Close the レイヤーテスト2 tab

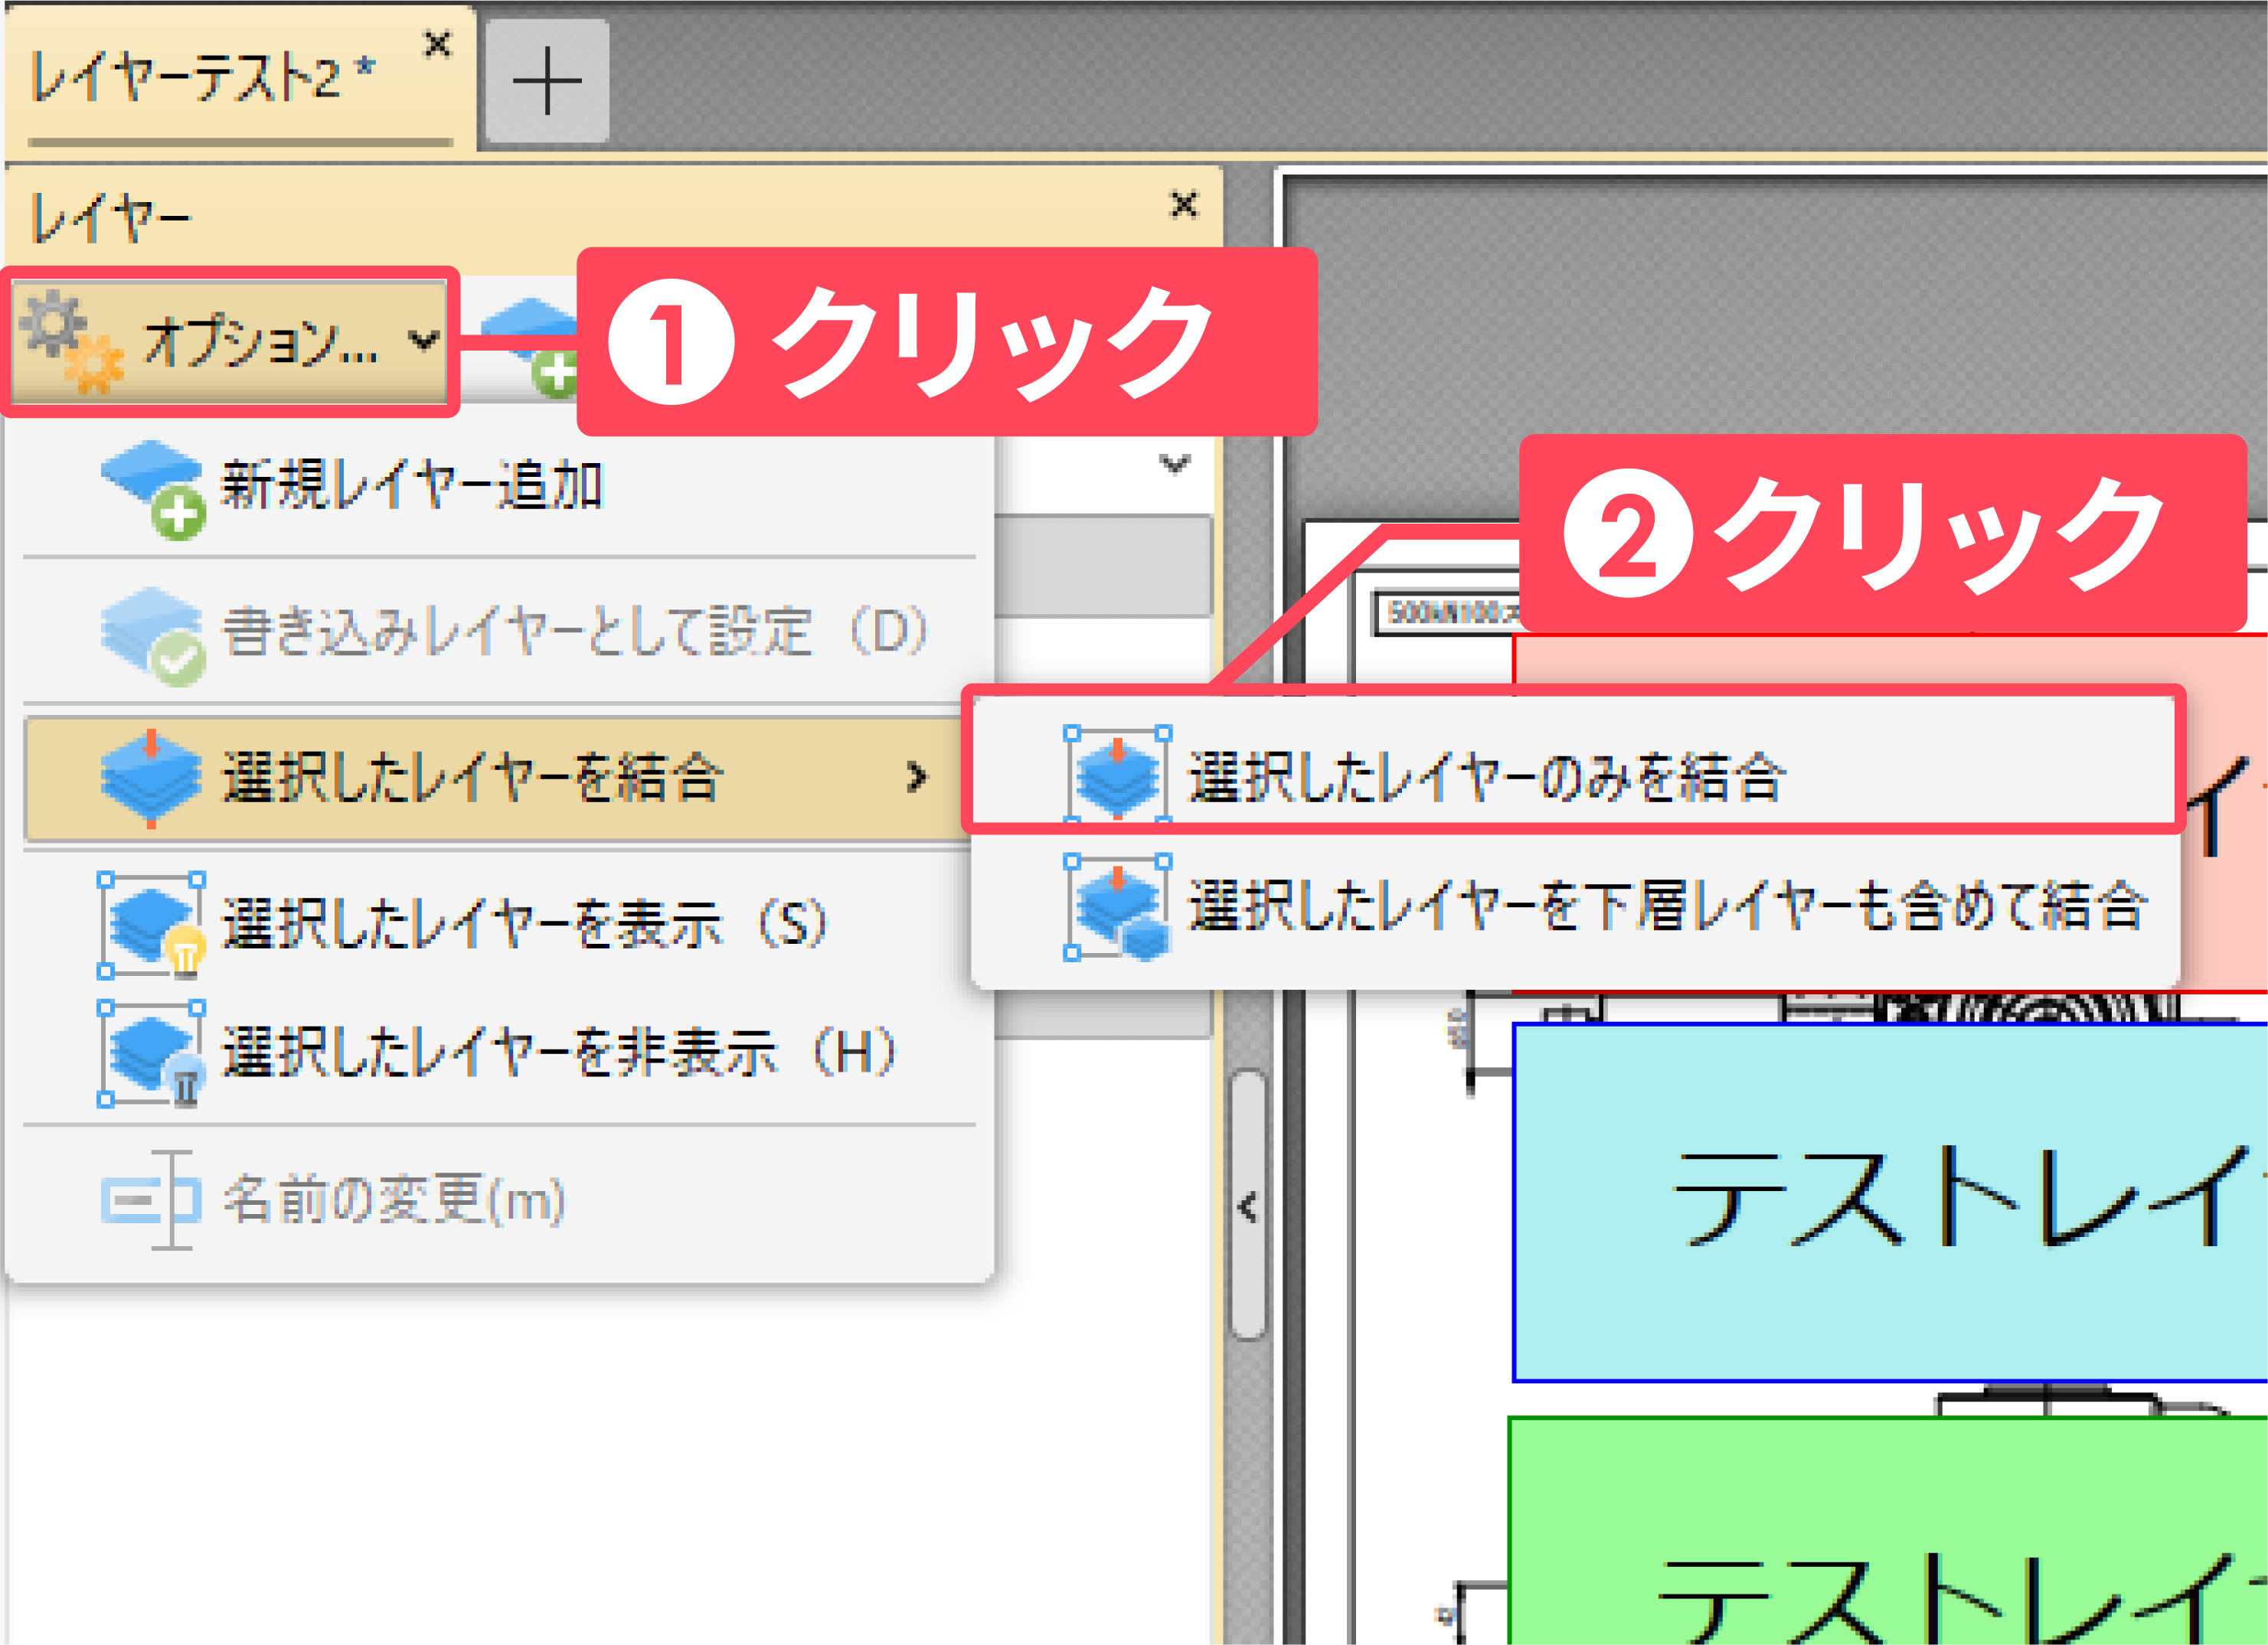point(438,44)
